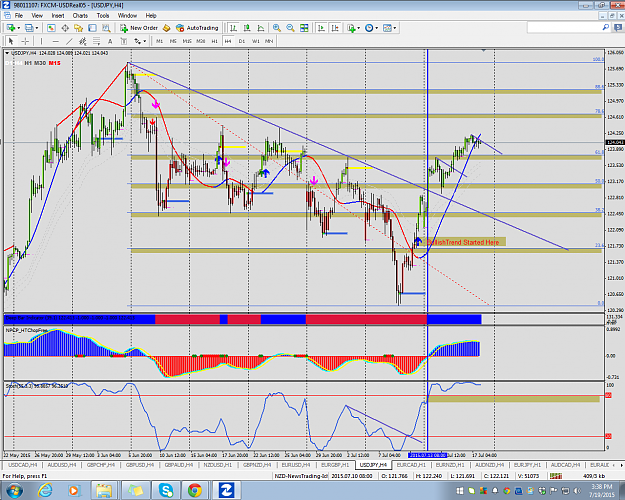Expand the Indicators dropdown arrow
This screenshot has width=625, height=500.
[x=359, y=28]
